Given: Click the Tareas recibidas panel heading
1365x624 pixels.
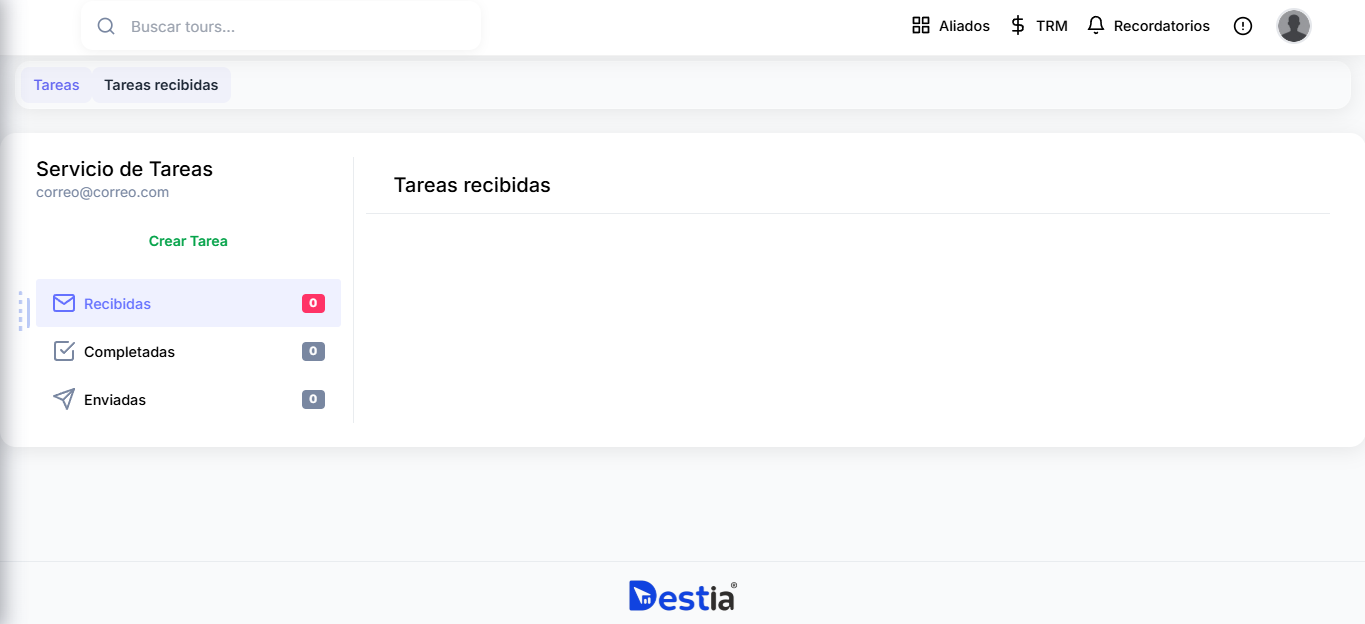Looking at the screenshot, I should [x=472, y=185].
